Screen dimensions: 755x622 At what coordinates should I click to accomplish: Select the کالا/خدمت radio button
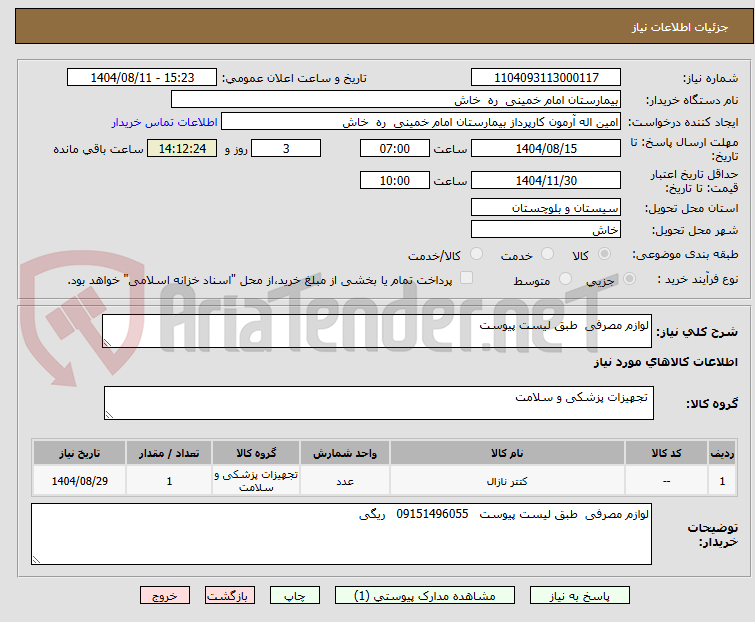point(476,254)
